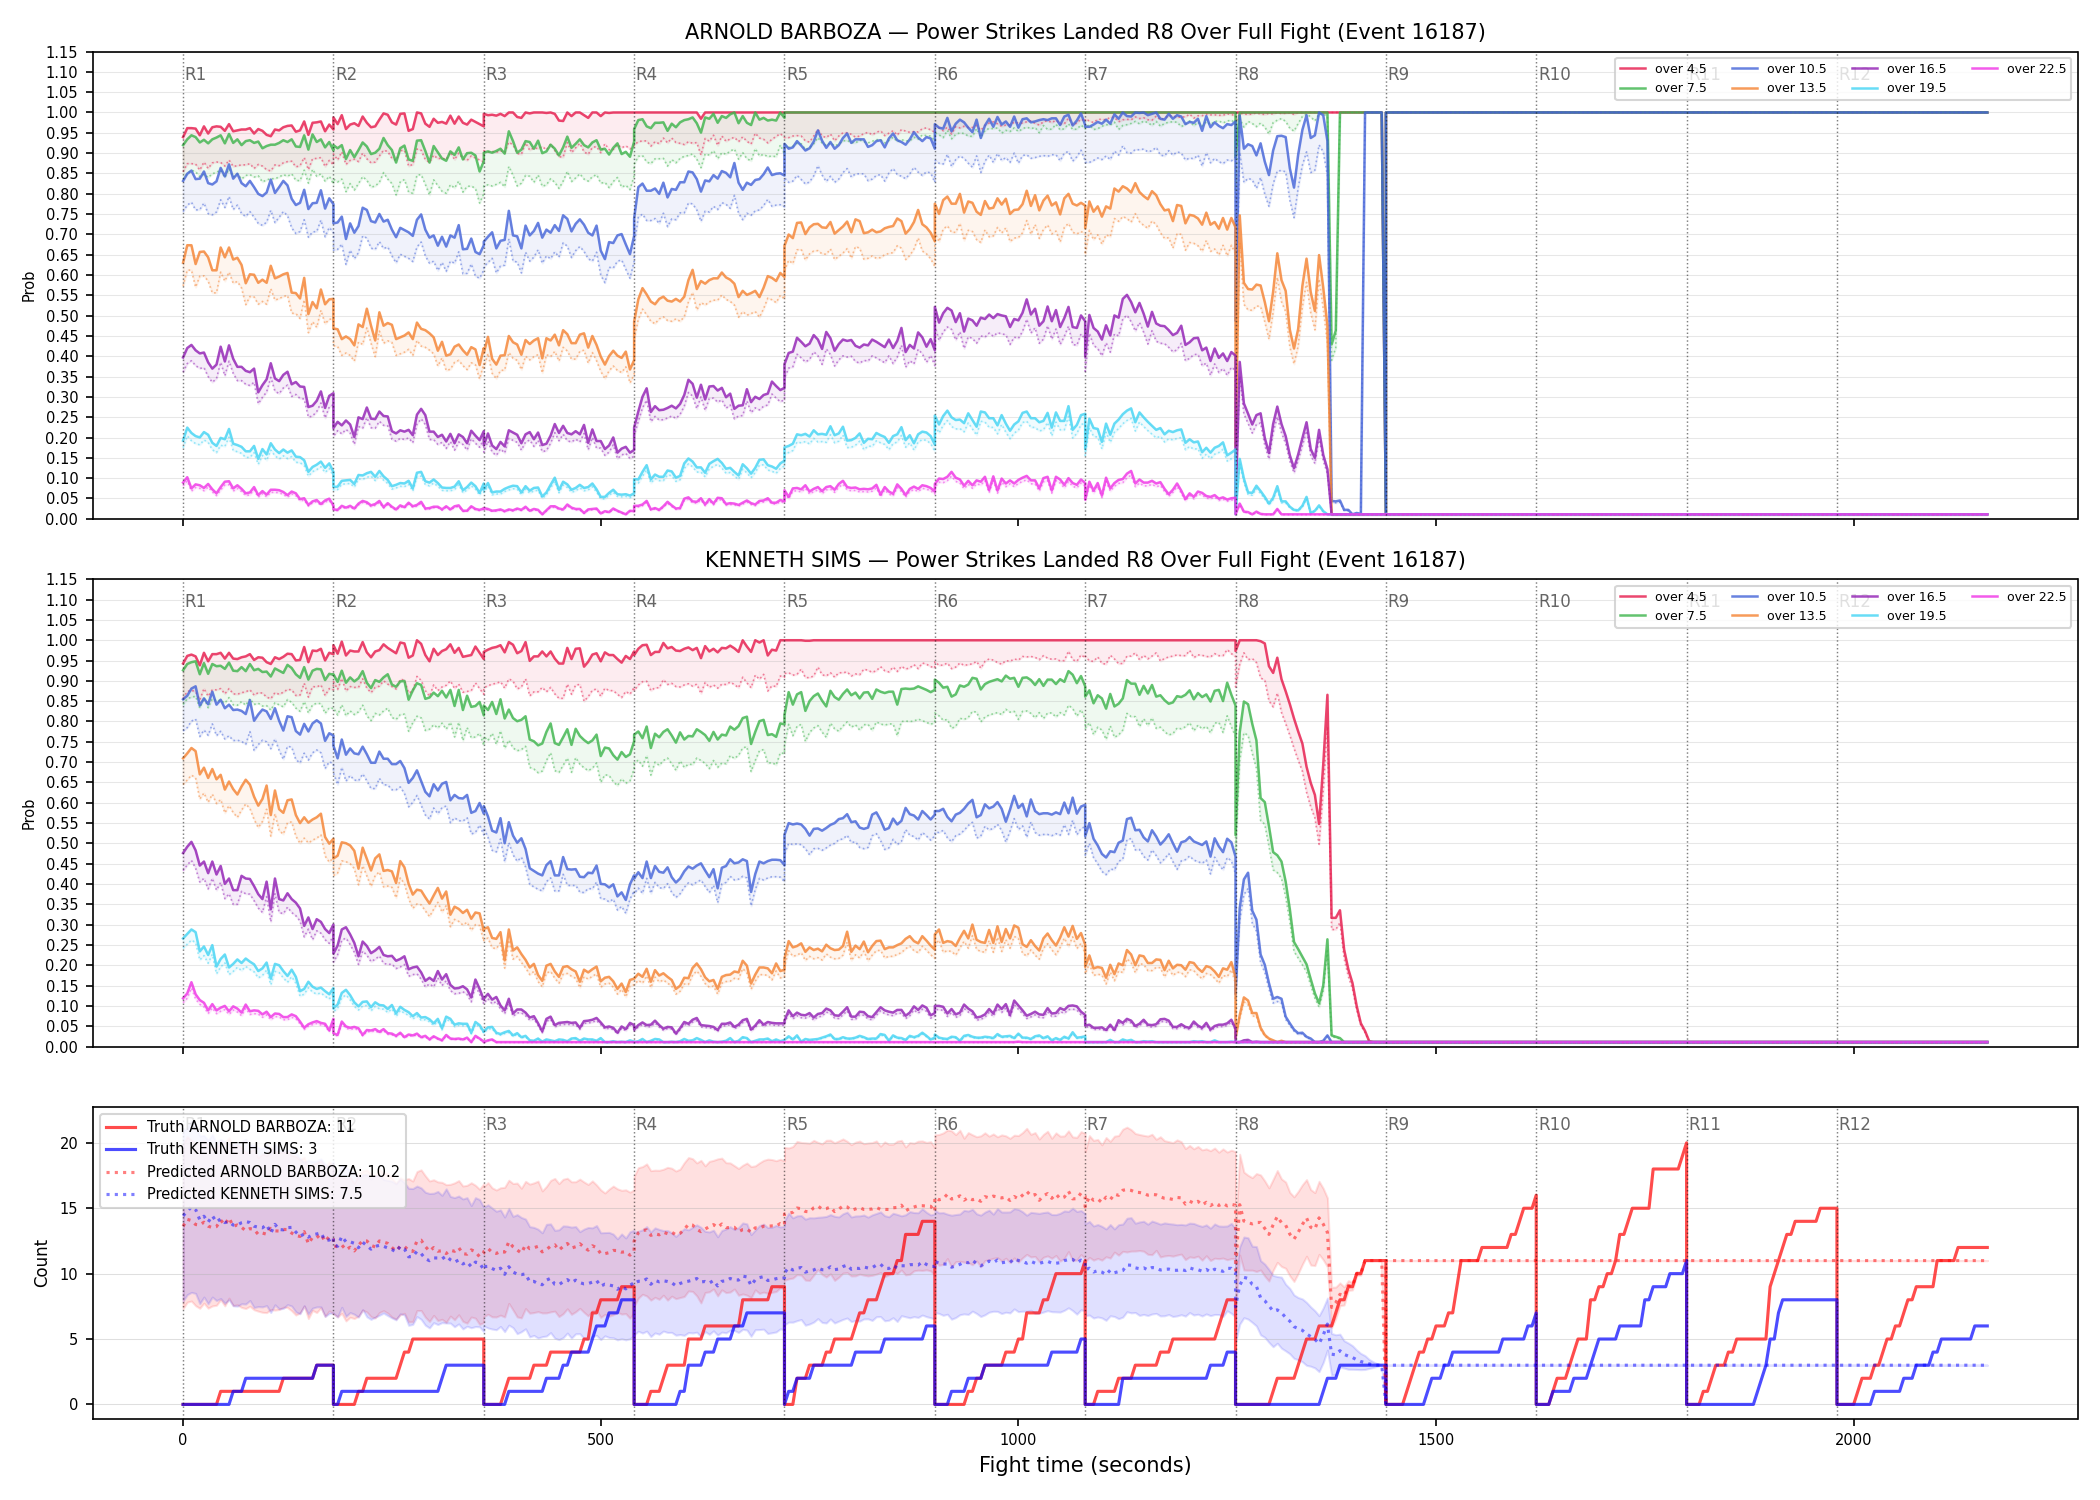Click the 'Fight time (seconds)' axis label
The height and width of the screenshot is (1500, 2100).
1085,1465
